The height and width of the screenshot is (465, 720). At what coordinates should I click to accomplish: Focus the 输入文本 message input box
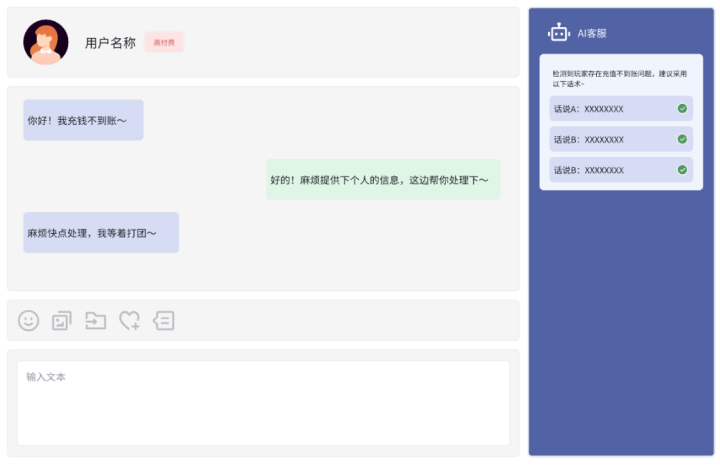(x=263, y=403)
